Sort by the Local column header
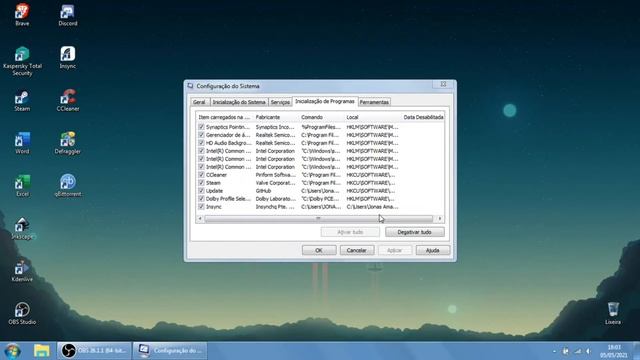 pos(373,117)
